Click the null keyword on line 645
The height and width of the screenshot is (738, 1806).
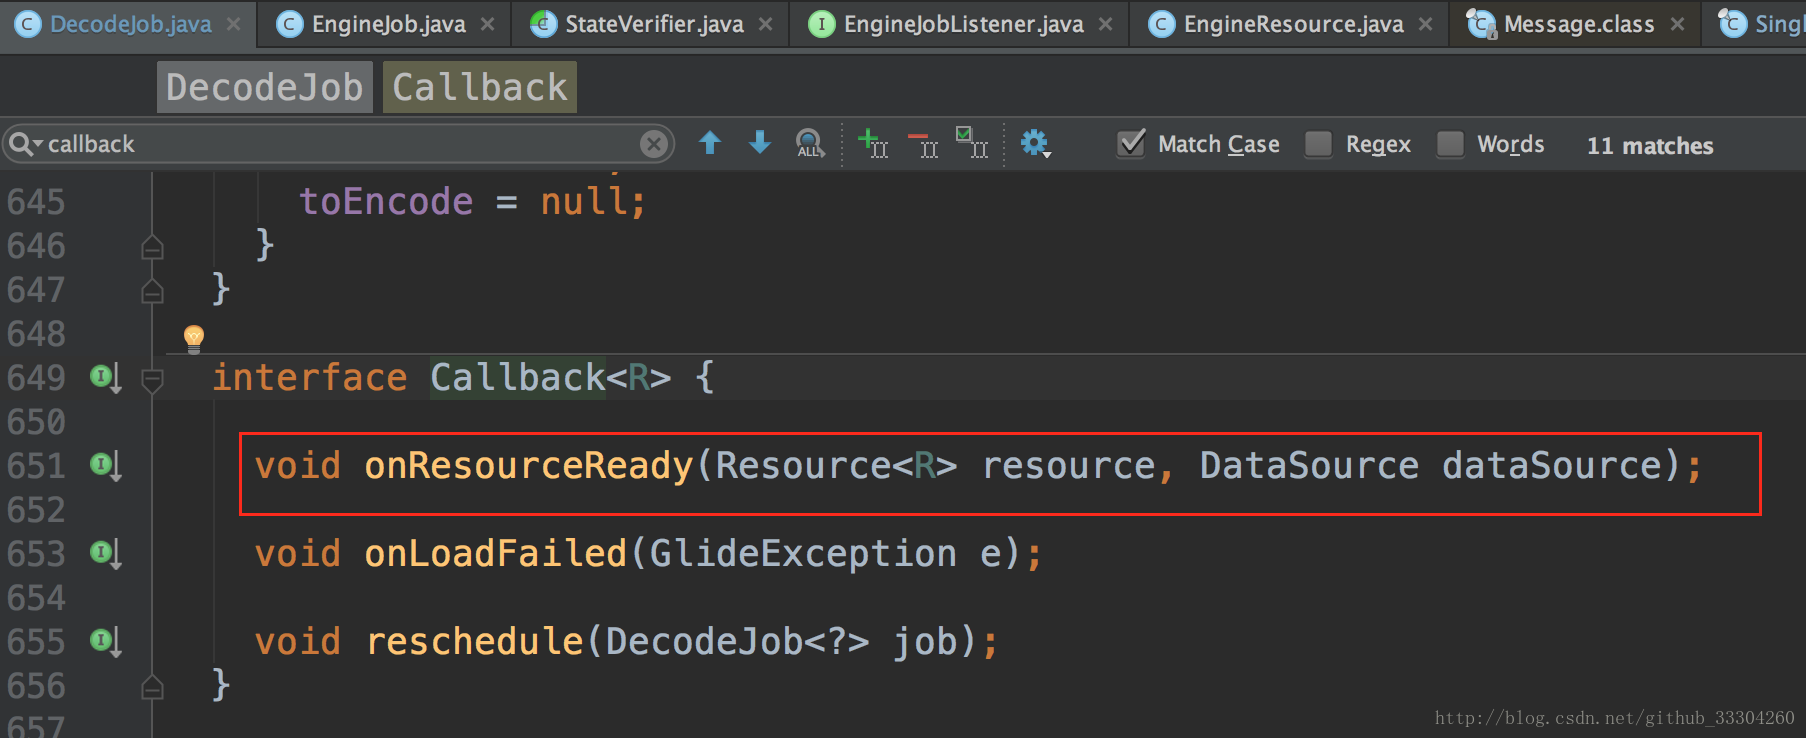click(584, 202)
